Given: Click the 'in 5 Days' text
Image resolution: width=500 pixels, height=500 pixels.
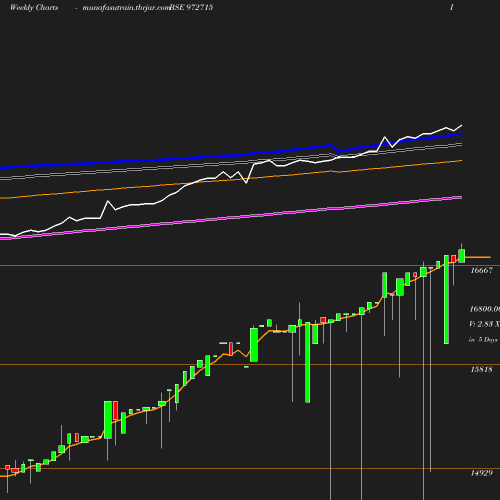Looking at the screenshot, I should tap(483, 340).
